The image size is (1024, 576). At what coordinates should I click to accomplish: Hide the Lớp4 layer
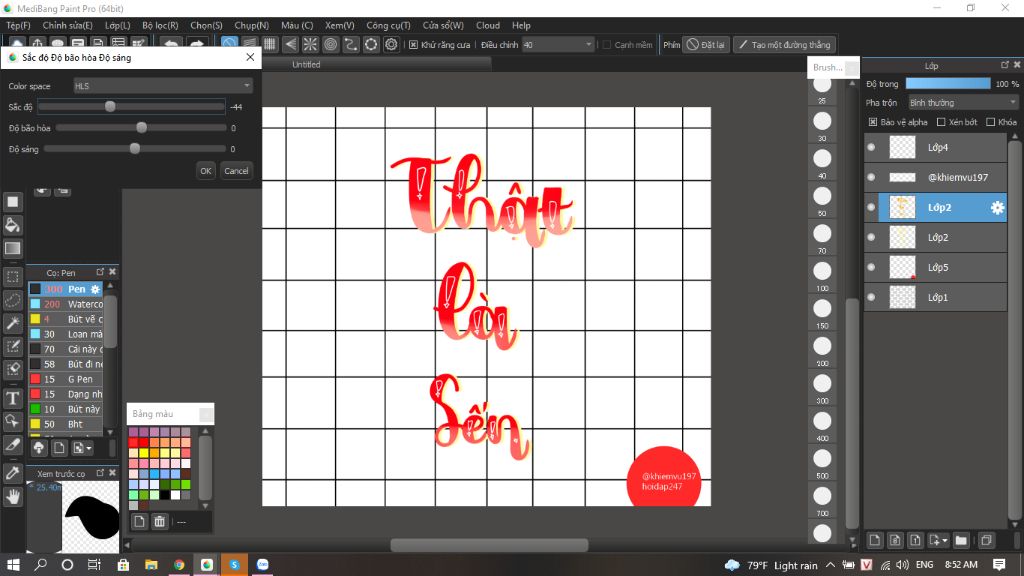click(x=871, y=148)
